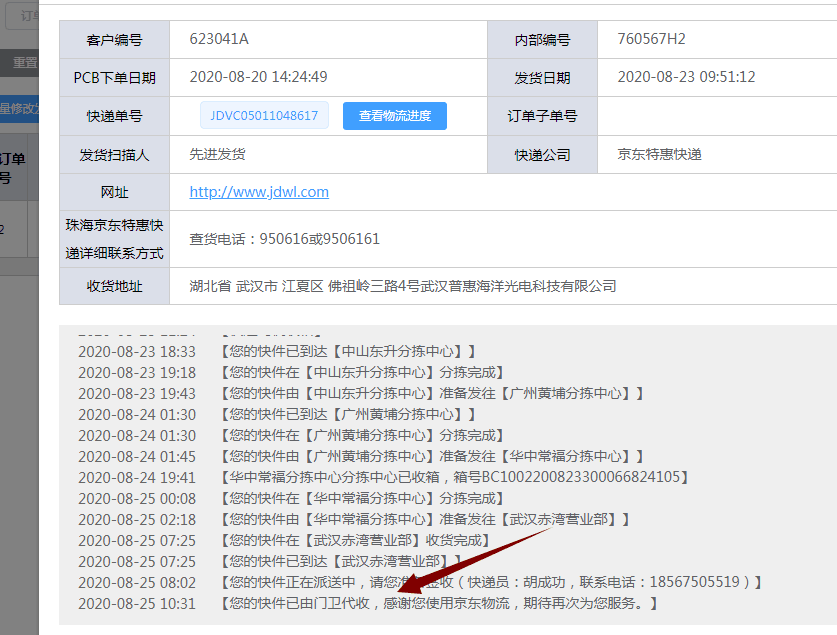The image size is (837, 635).
Task: Select customer number 623041A
Action: (219, 39)
